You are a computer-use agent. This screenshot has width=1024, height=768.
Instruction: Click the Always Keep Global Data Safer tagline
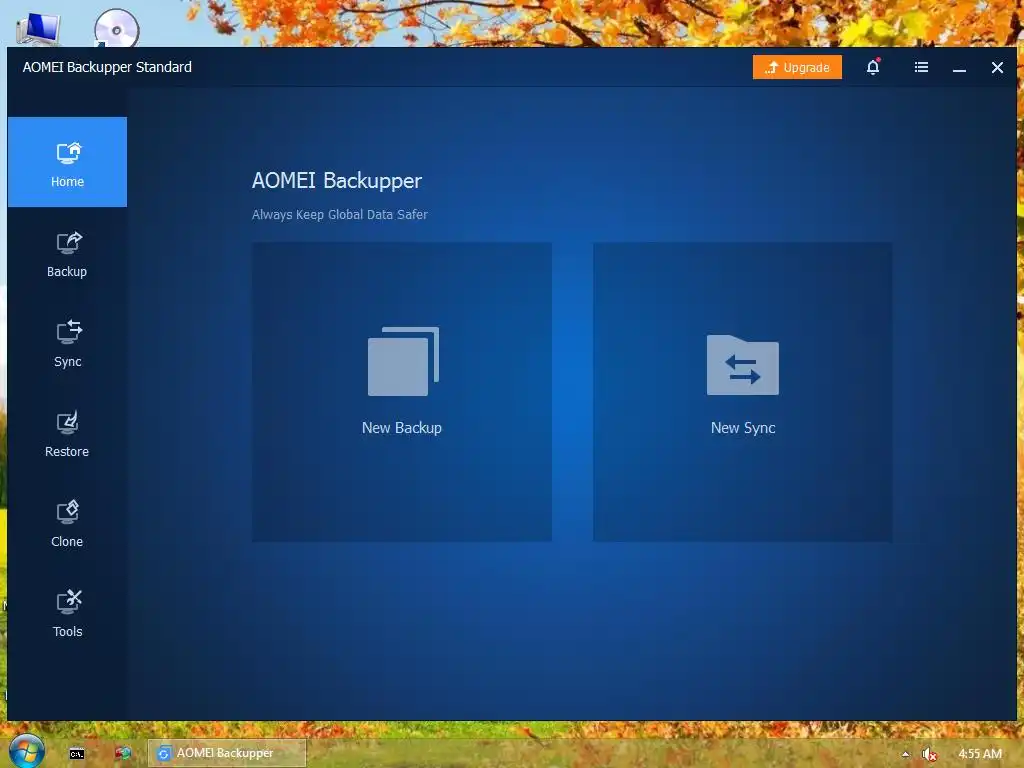340,215
